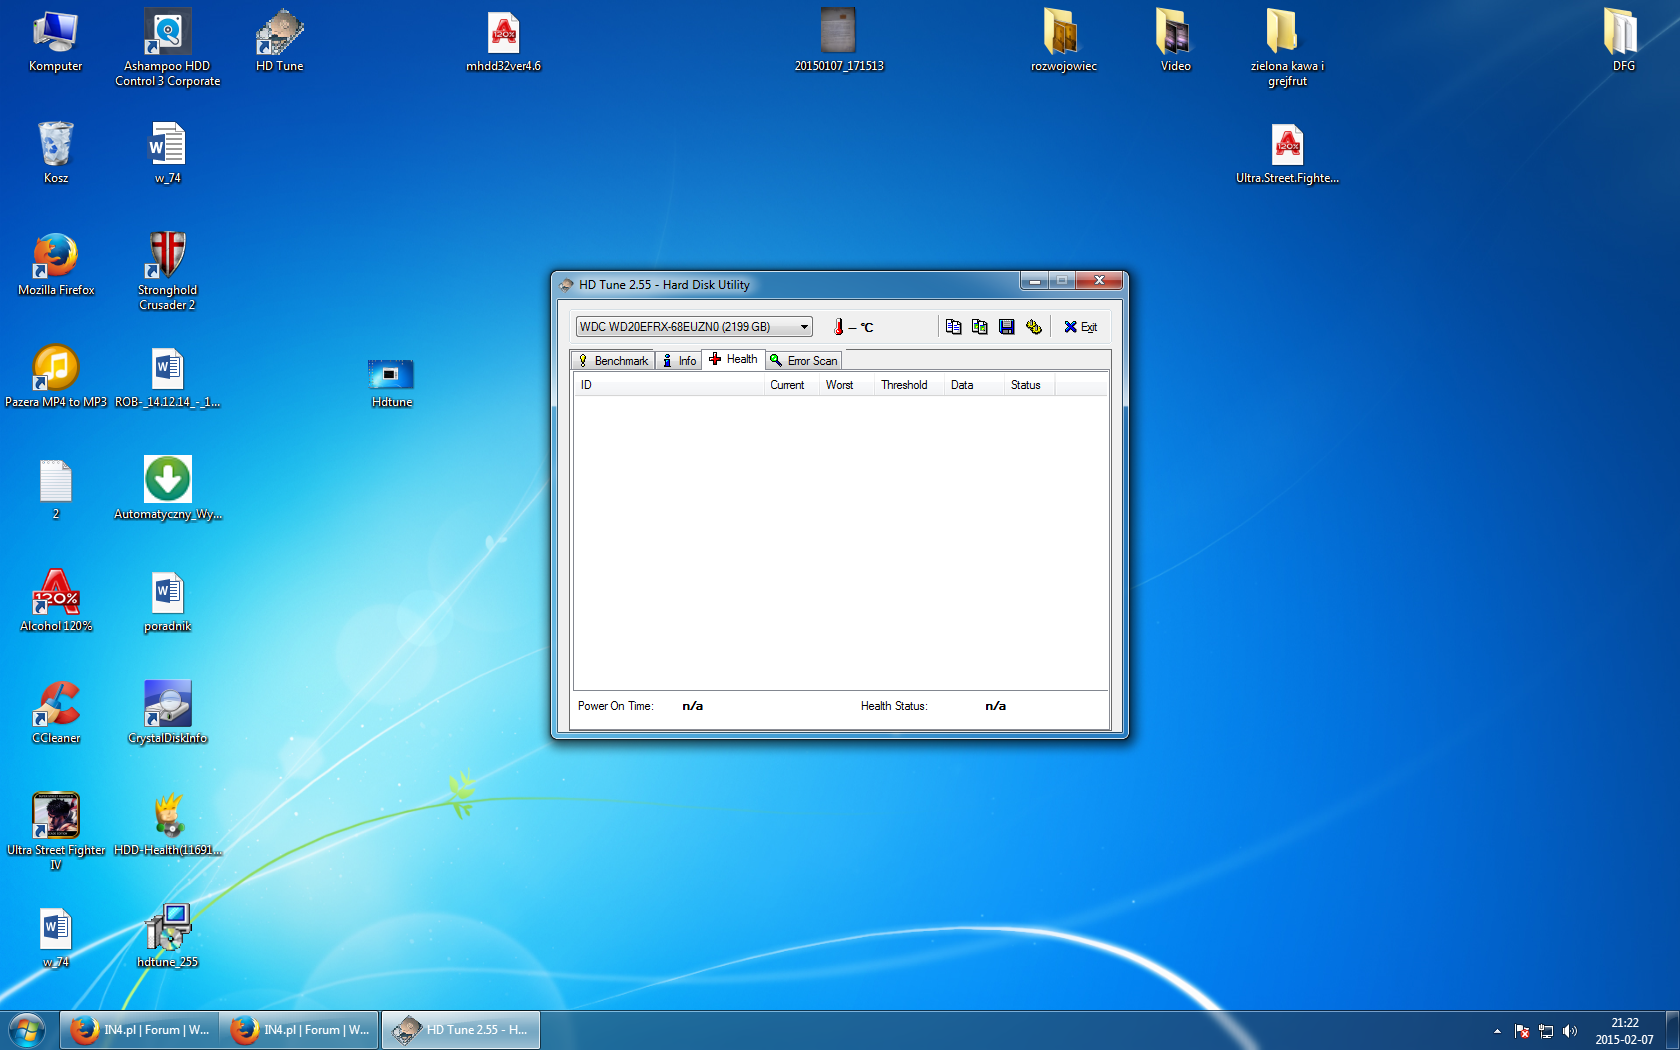Screen dimensions: 1680x1050
Task: Click the HD Tune 2.55 taskbar button
Action: pos(460,1030)
